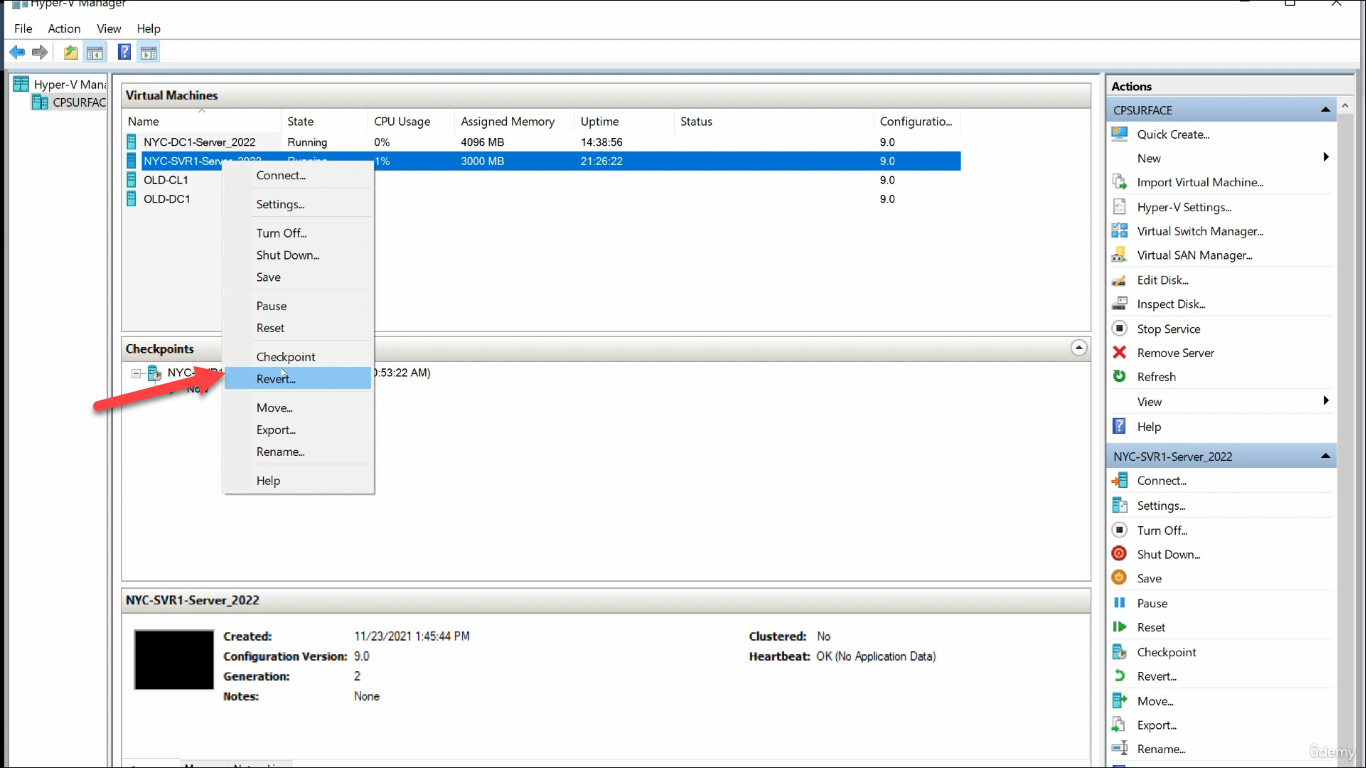Click the red Remove Server X icon
This screenshot has height=768, width=1366.
[x=1119, y=352]
